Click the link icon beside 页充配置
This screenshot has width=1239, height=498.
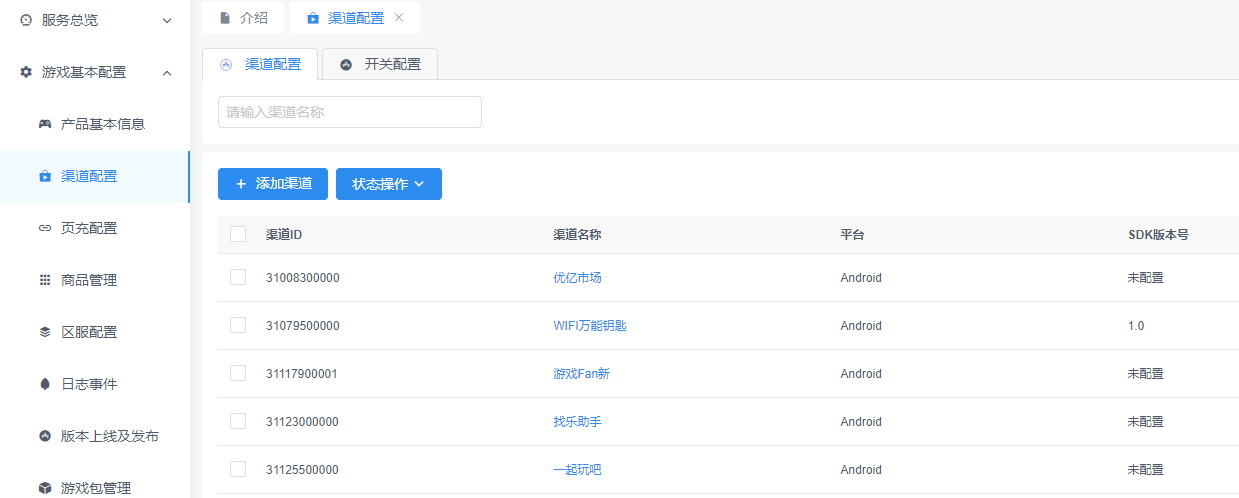(x=45, y=228)
